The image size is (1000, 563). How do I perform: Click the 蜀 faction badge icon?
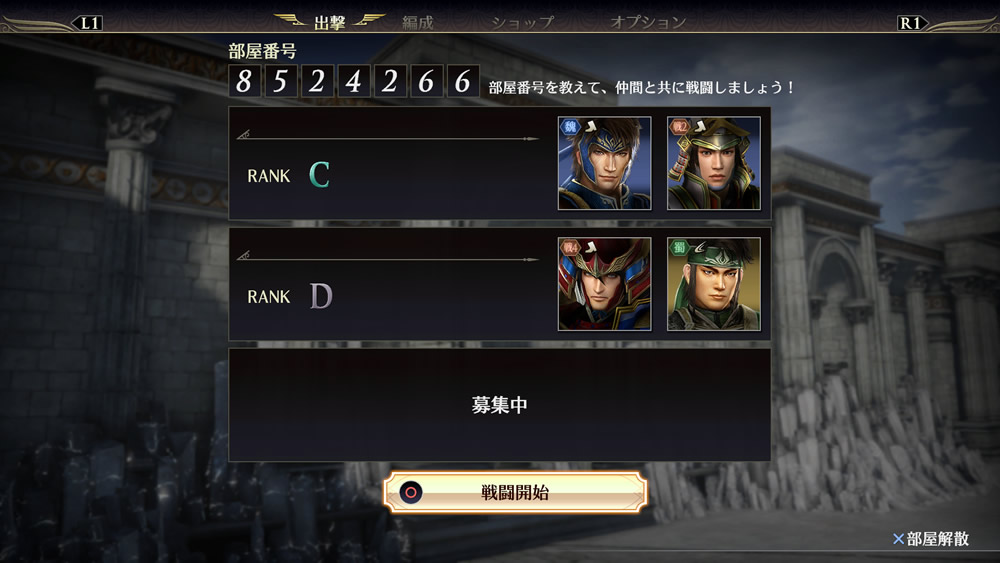pos(679,247)
